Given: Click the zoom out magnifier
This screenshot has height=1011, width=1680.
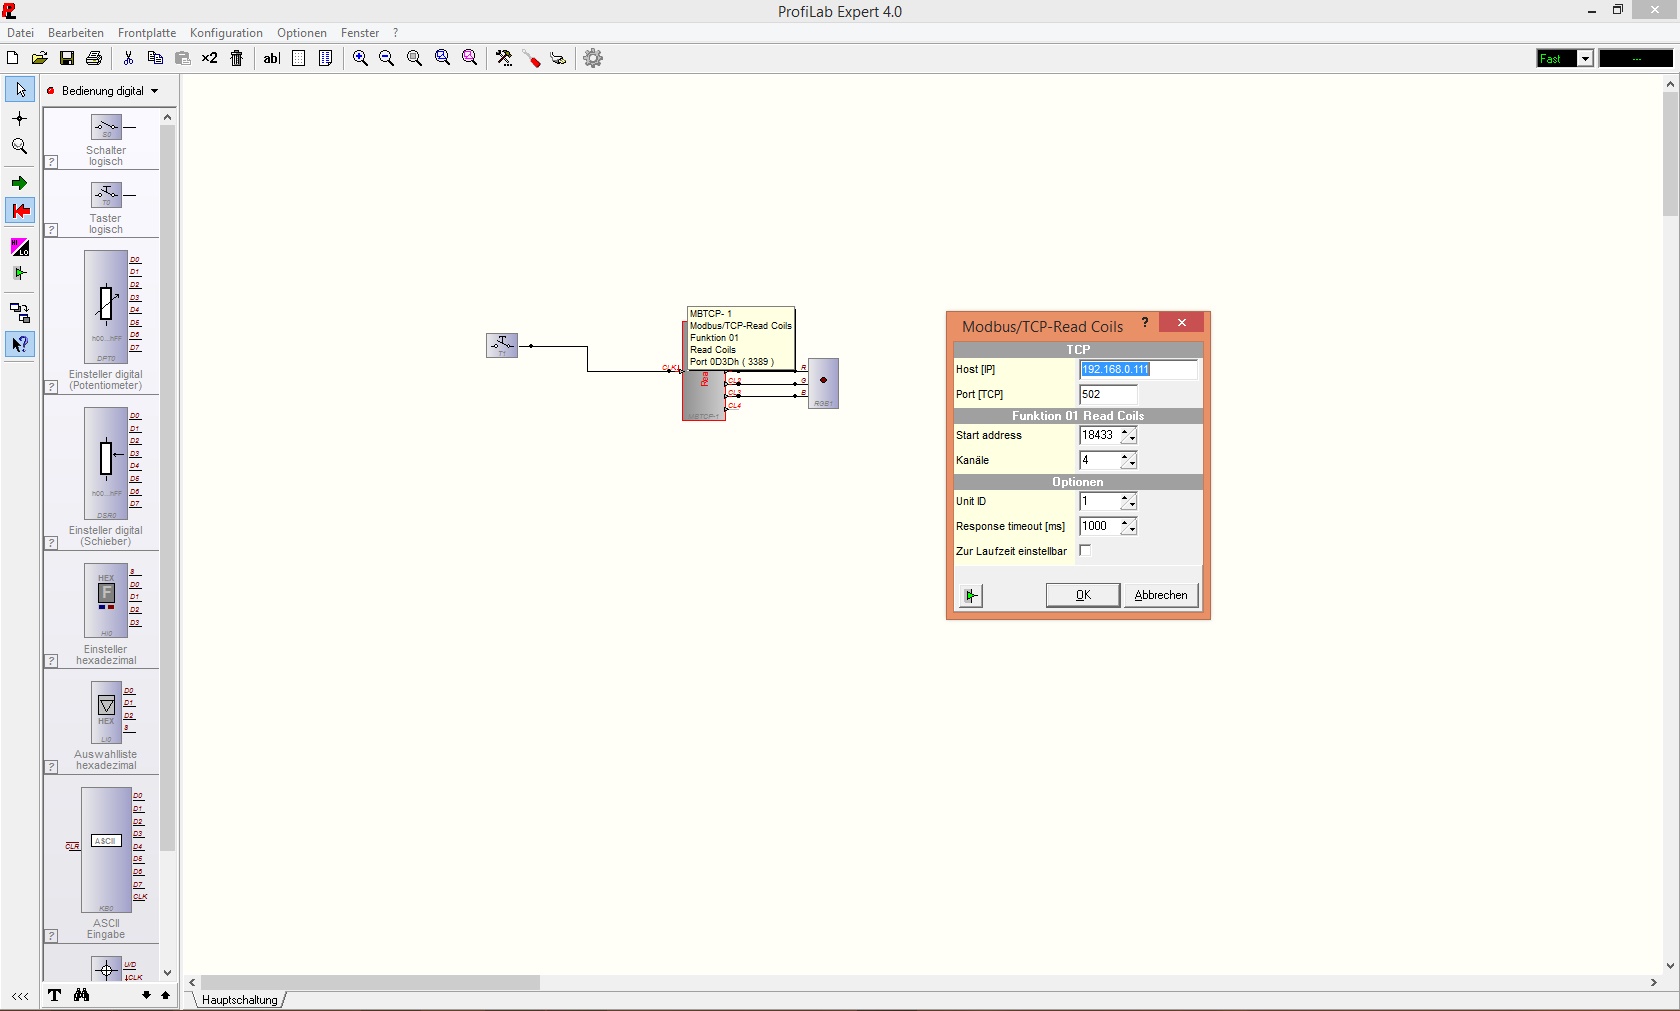Looking at the screenshot, I should pos(387,58).
